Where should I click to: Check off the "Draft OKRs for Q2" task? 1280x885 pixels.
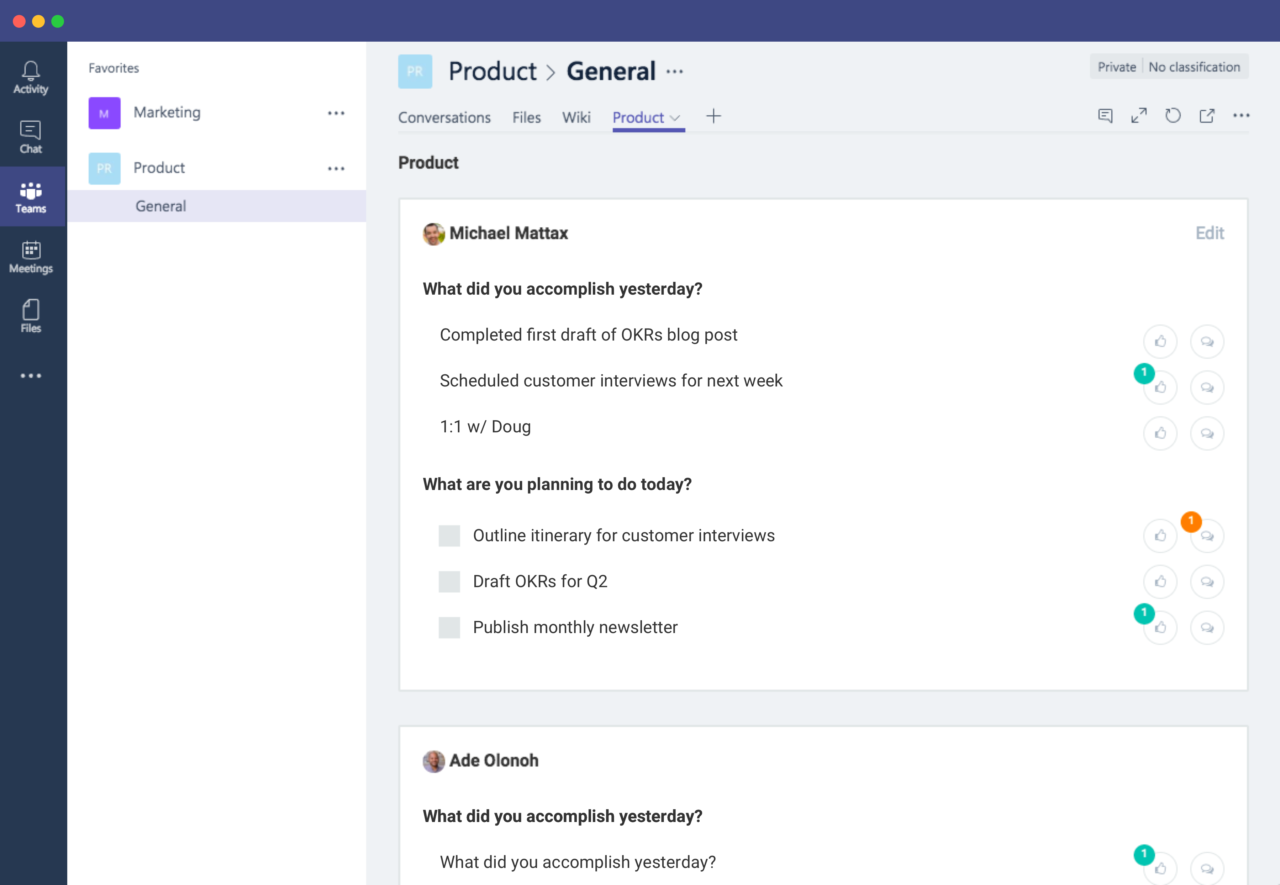pyautogui.click(x=449, y=581)
